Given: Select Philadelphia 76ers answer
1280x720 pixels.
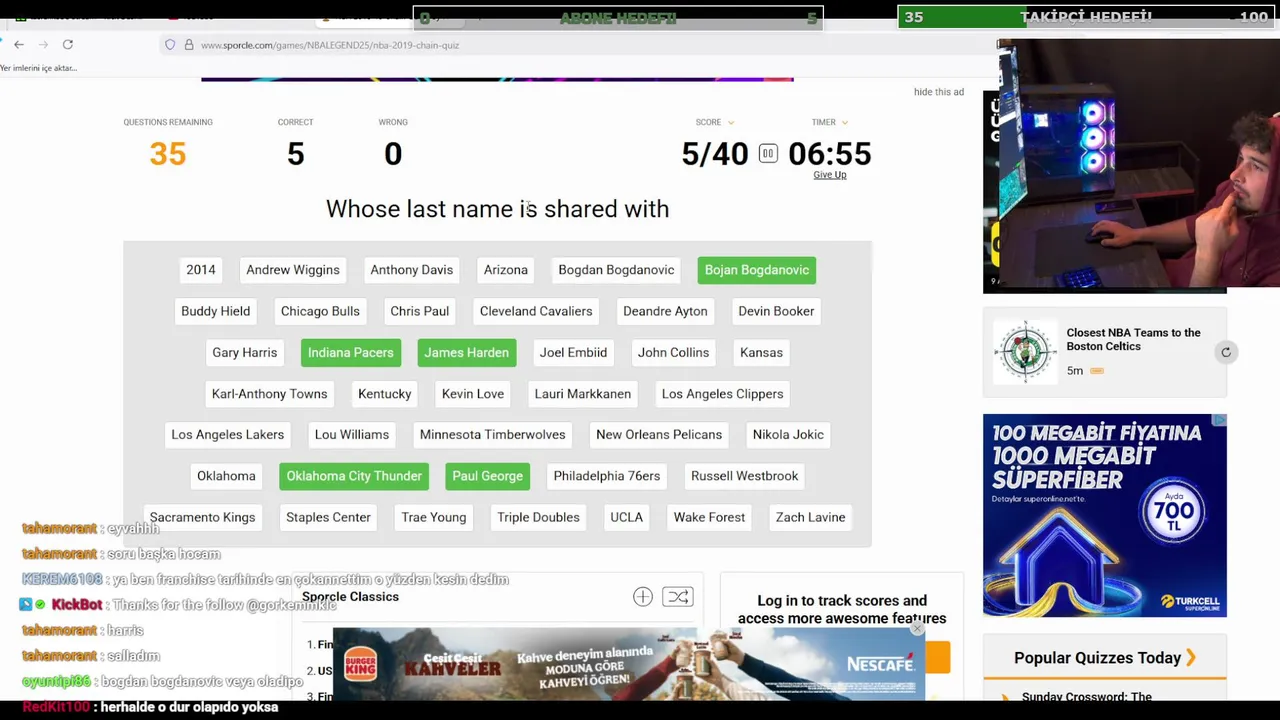Looking at the screenshot, I should coord(607,476).
